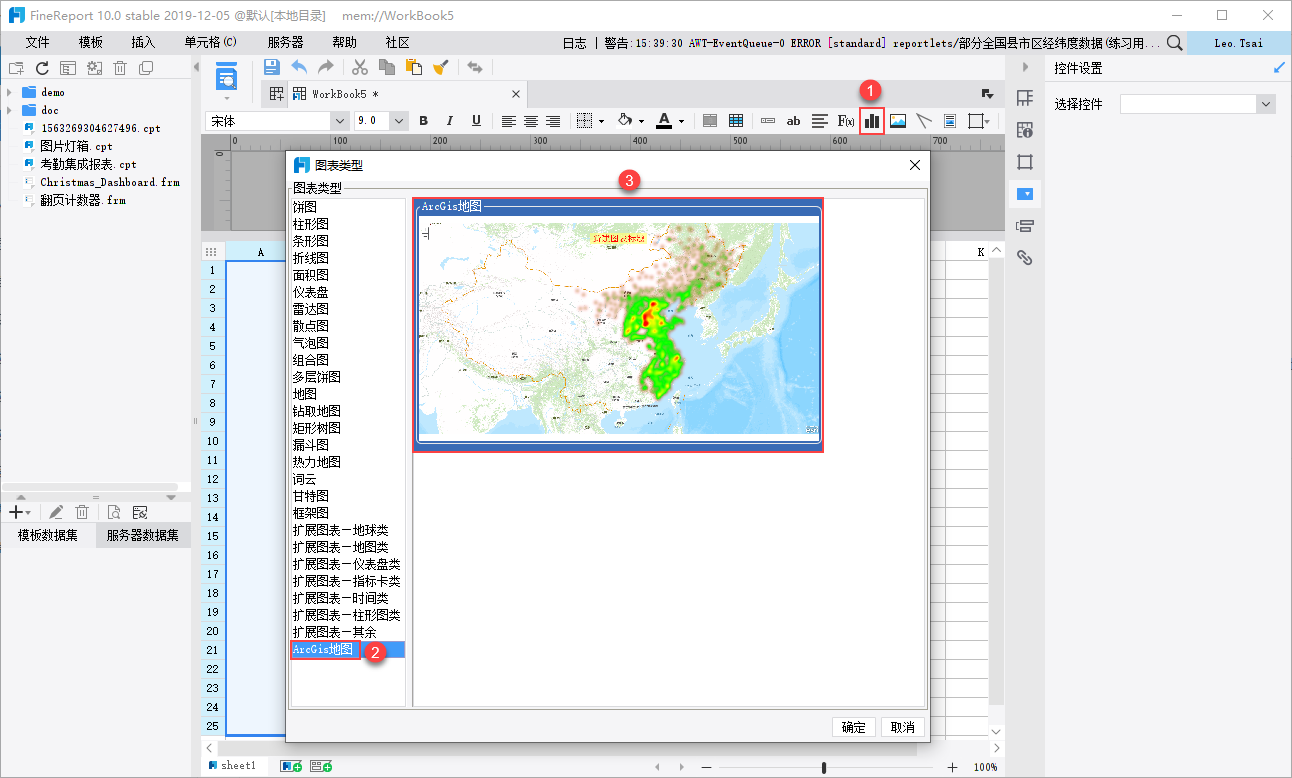Viewport: 1292px width, 778px height.
Task: Click the align left icon
Action: coord(509,121)
